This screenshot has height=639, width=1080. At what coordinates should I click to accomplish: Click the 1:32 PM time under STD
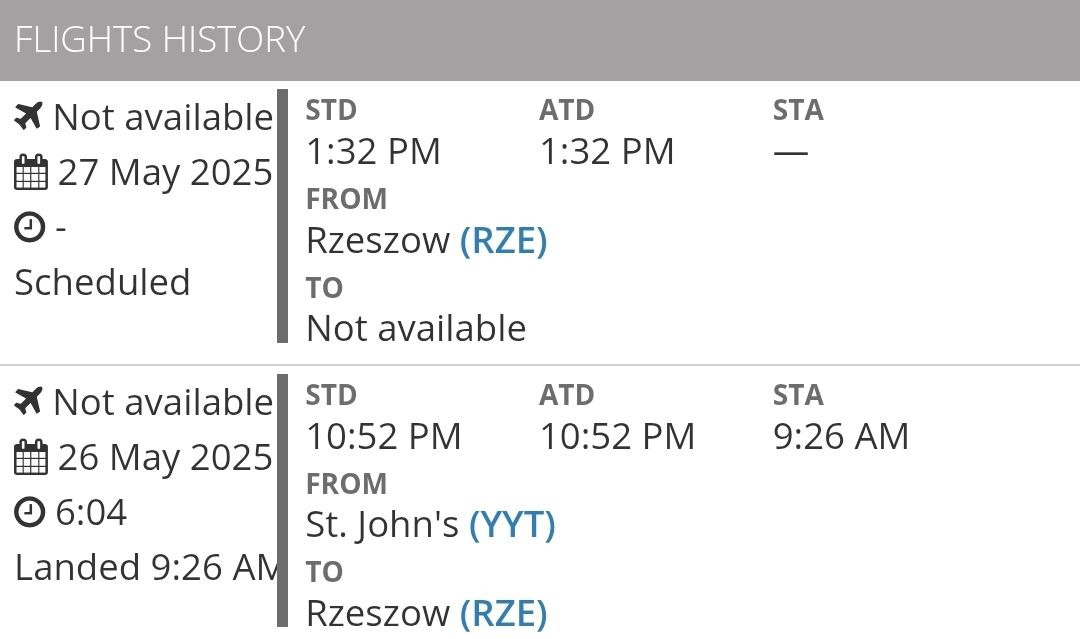tap(373, 152)
